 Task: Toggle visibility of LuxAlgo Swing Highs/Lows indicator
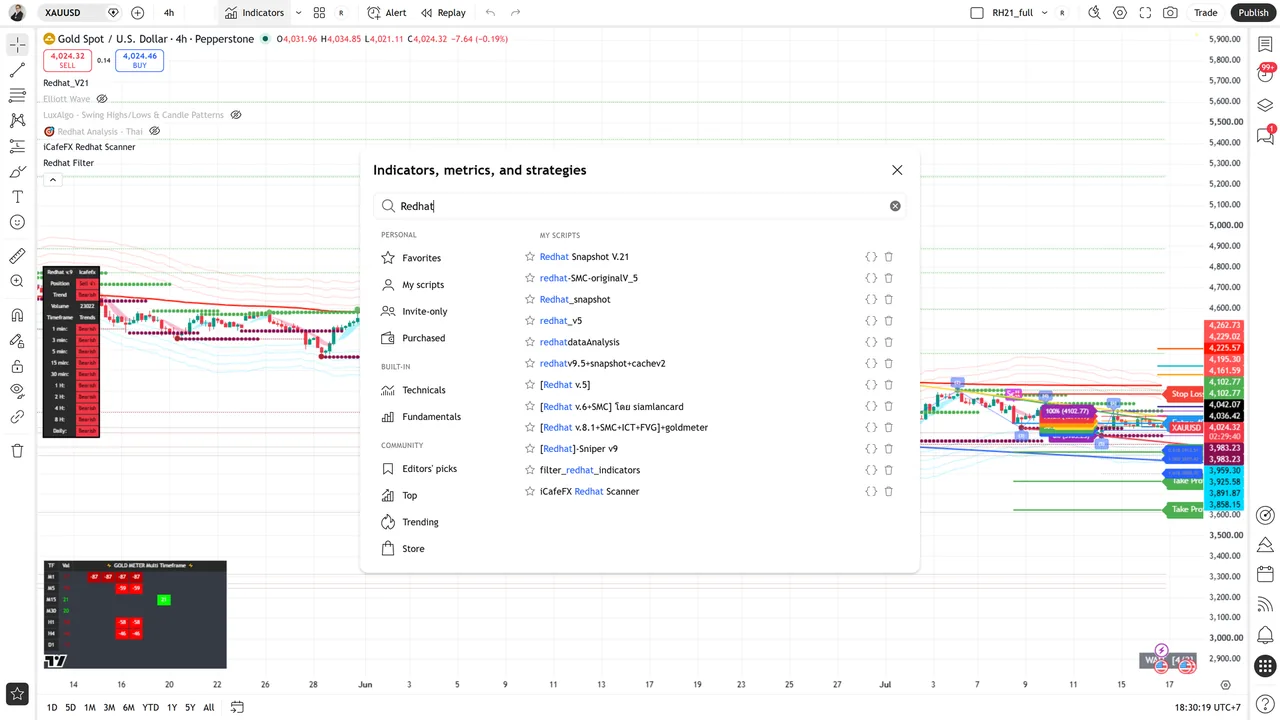236,115
